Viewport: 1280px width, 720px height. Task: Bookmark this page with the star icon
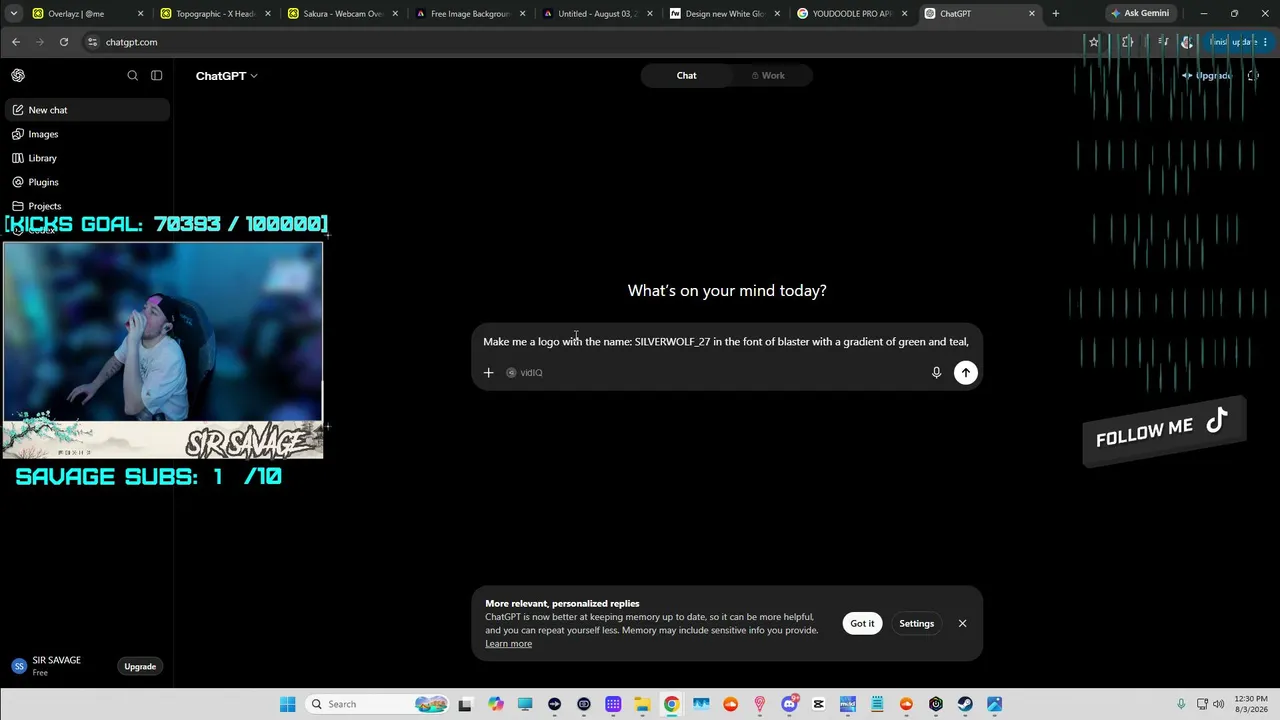pos(1094,42)
